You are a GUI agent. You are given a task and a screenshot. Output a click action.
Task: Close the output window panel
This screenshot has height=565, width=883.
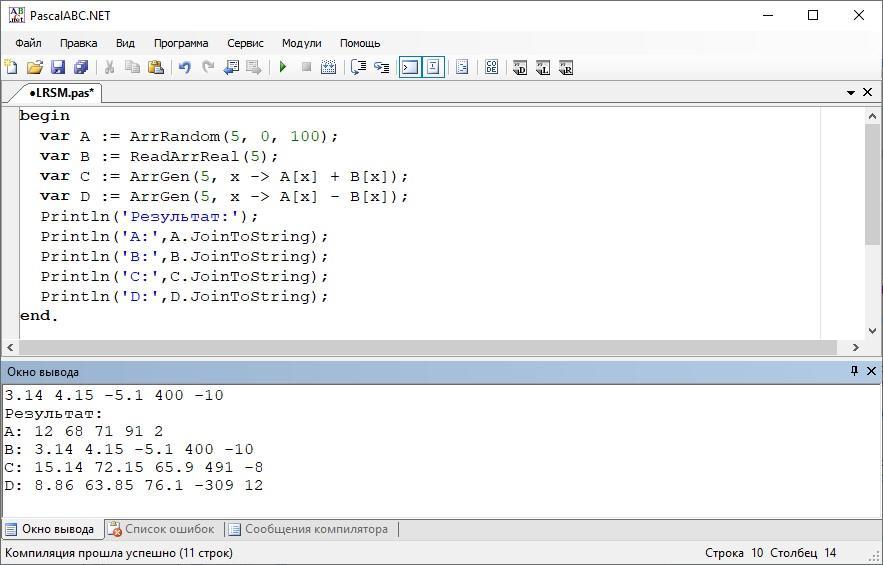(x=871, y=371)
